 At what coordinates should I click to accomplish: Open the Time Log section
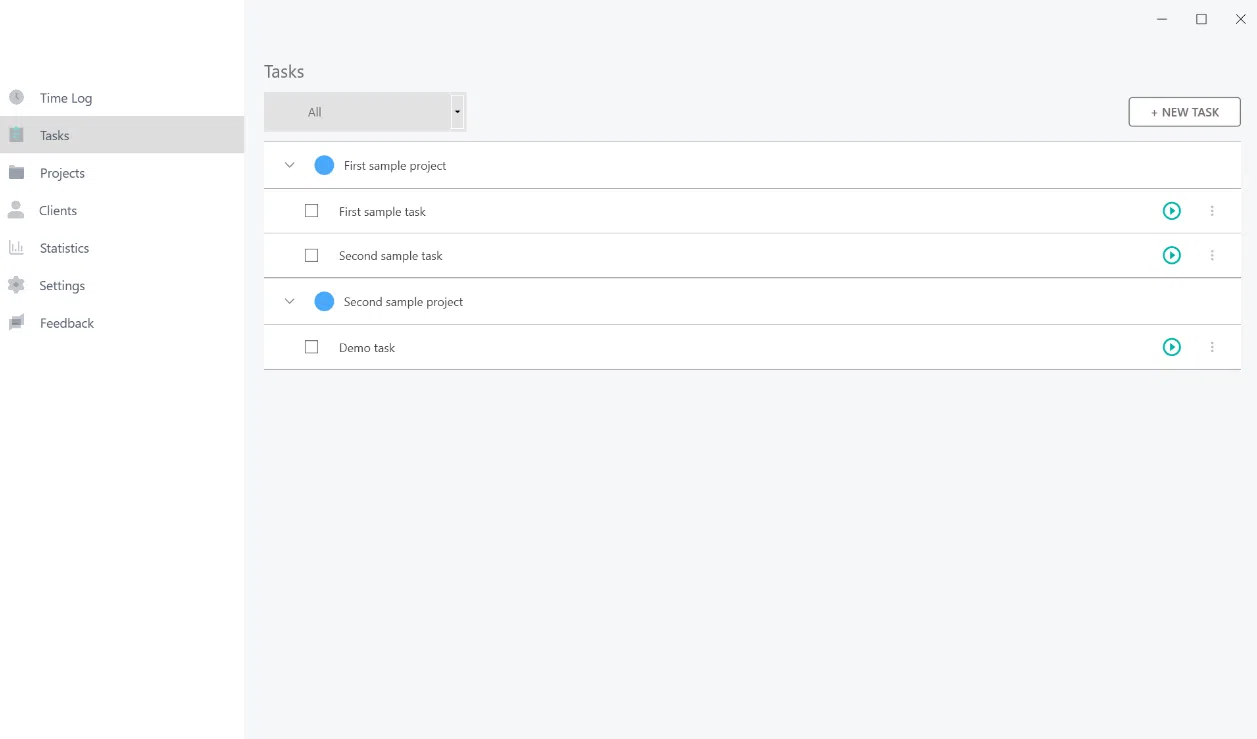click(65, 97)
